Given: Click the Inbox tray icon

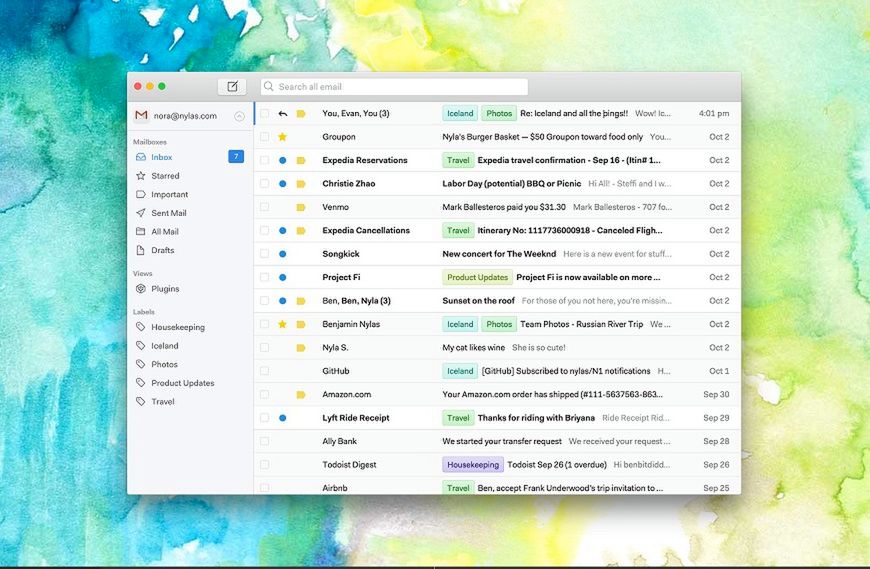Looking at the screenshot, I should (141, 157).
